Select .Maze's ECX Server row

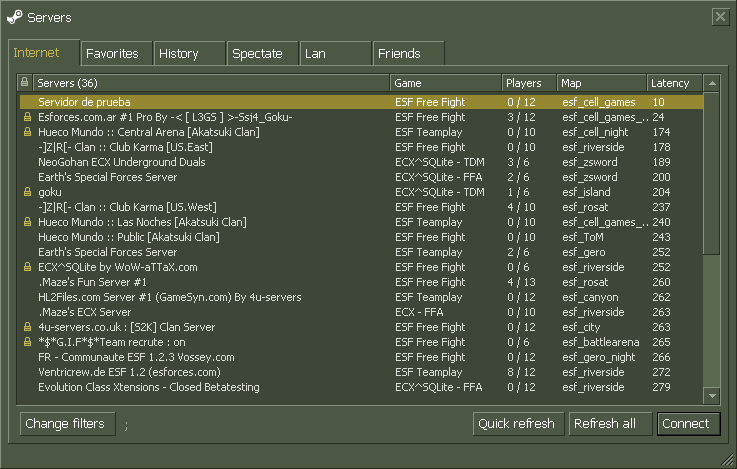pos(361,313)
